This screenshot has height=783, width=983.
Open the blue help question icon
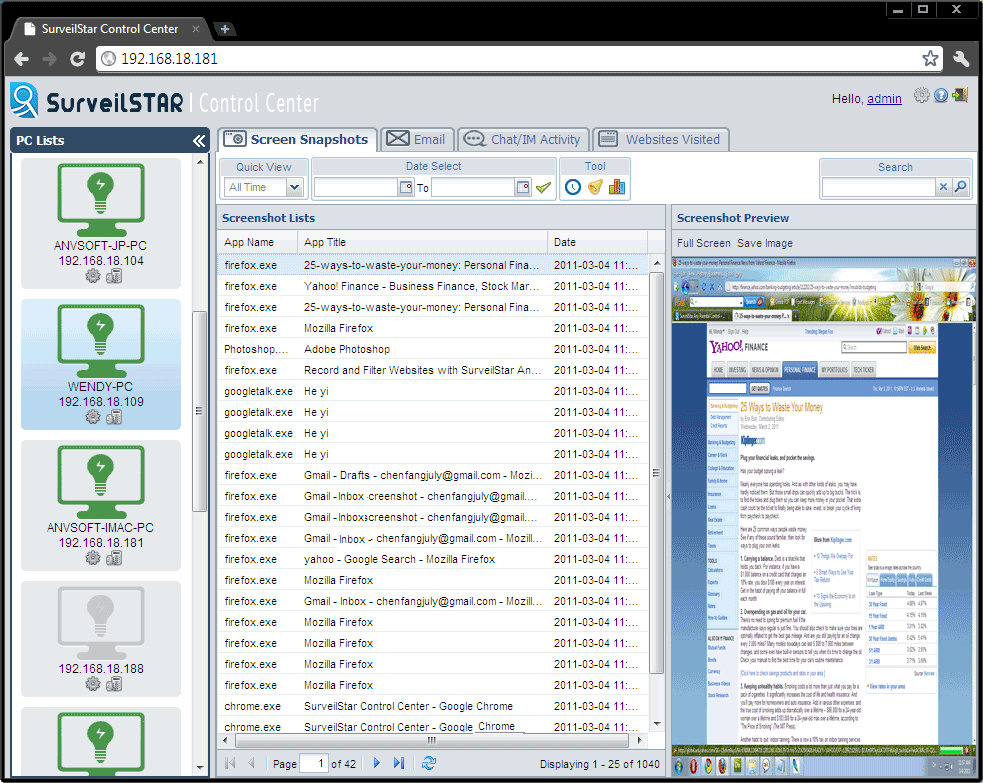940,95
